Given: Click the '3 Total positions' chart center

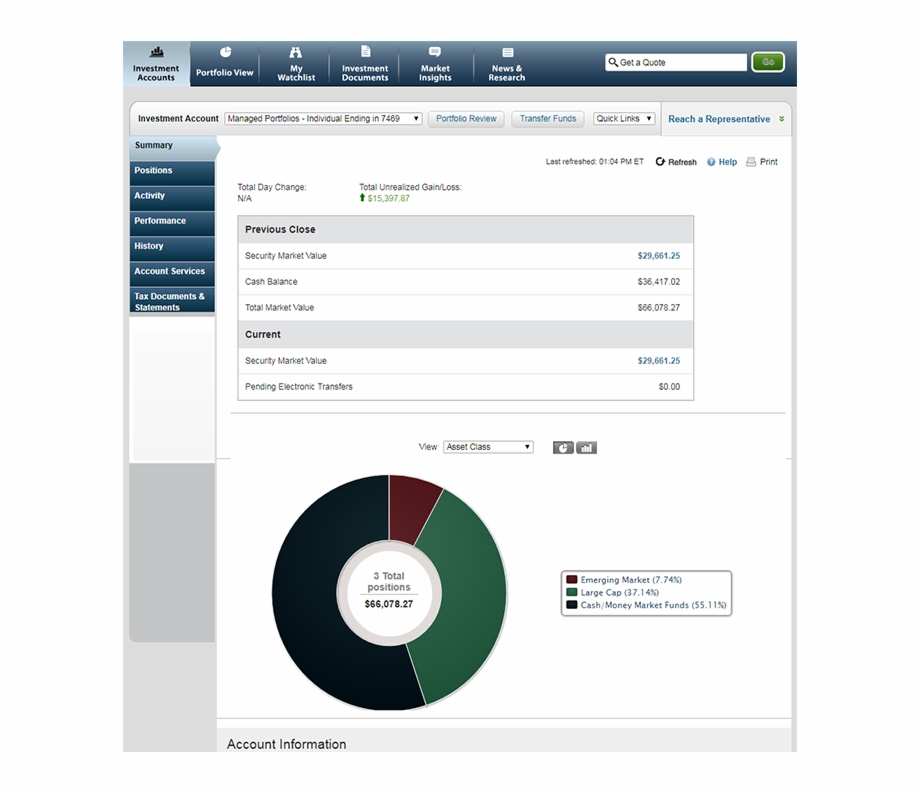Looking at the screenshot, I should pyautogui.click(x=388, y=593).
